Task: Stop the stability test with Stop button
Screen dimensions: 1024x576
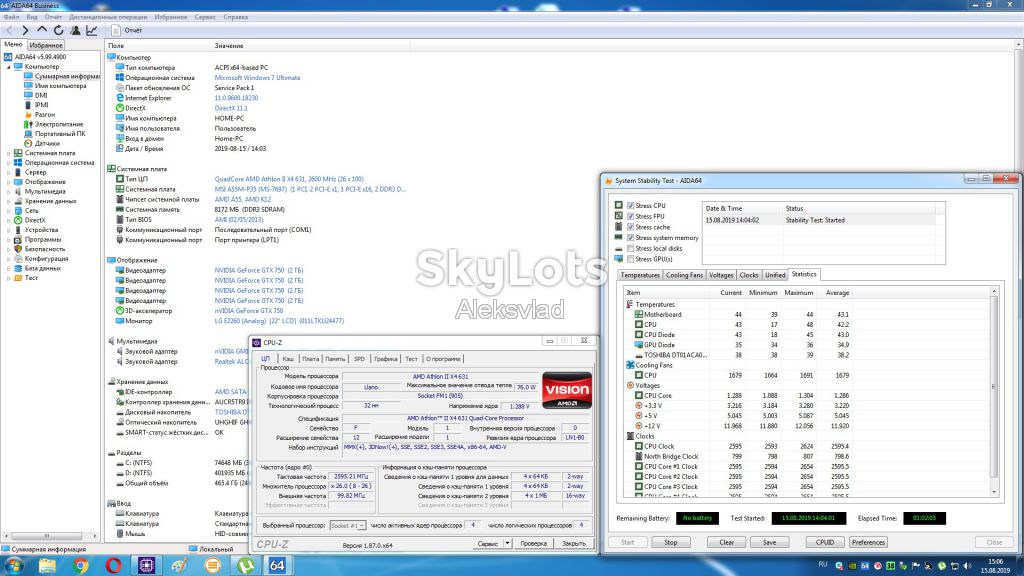Action: pos(671,542)
